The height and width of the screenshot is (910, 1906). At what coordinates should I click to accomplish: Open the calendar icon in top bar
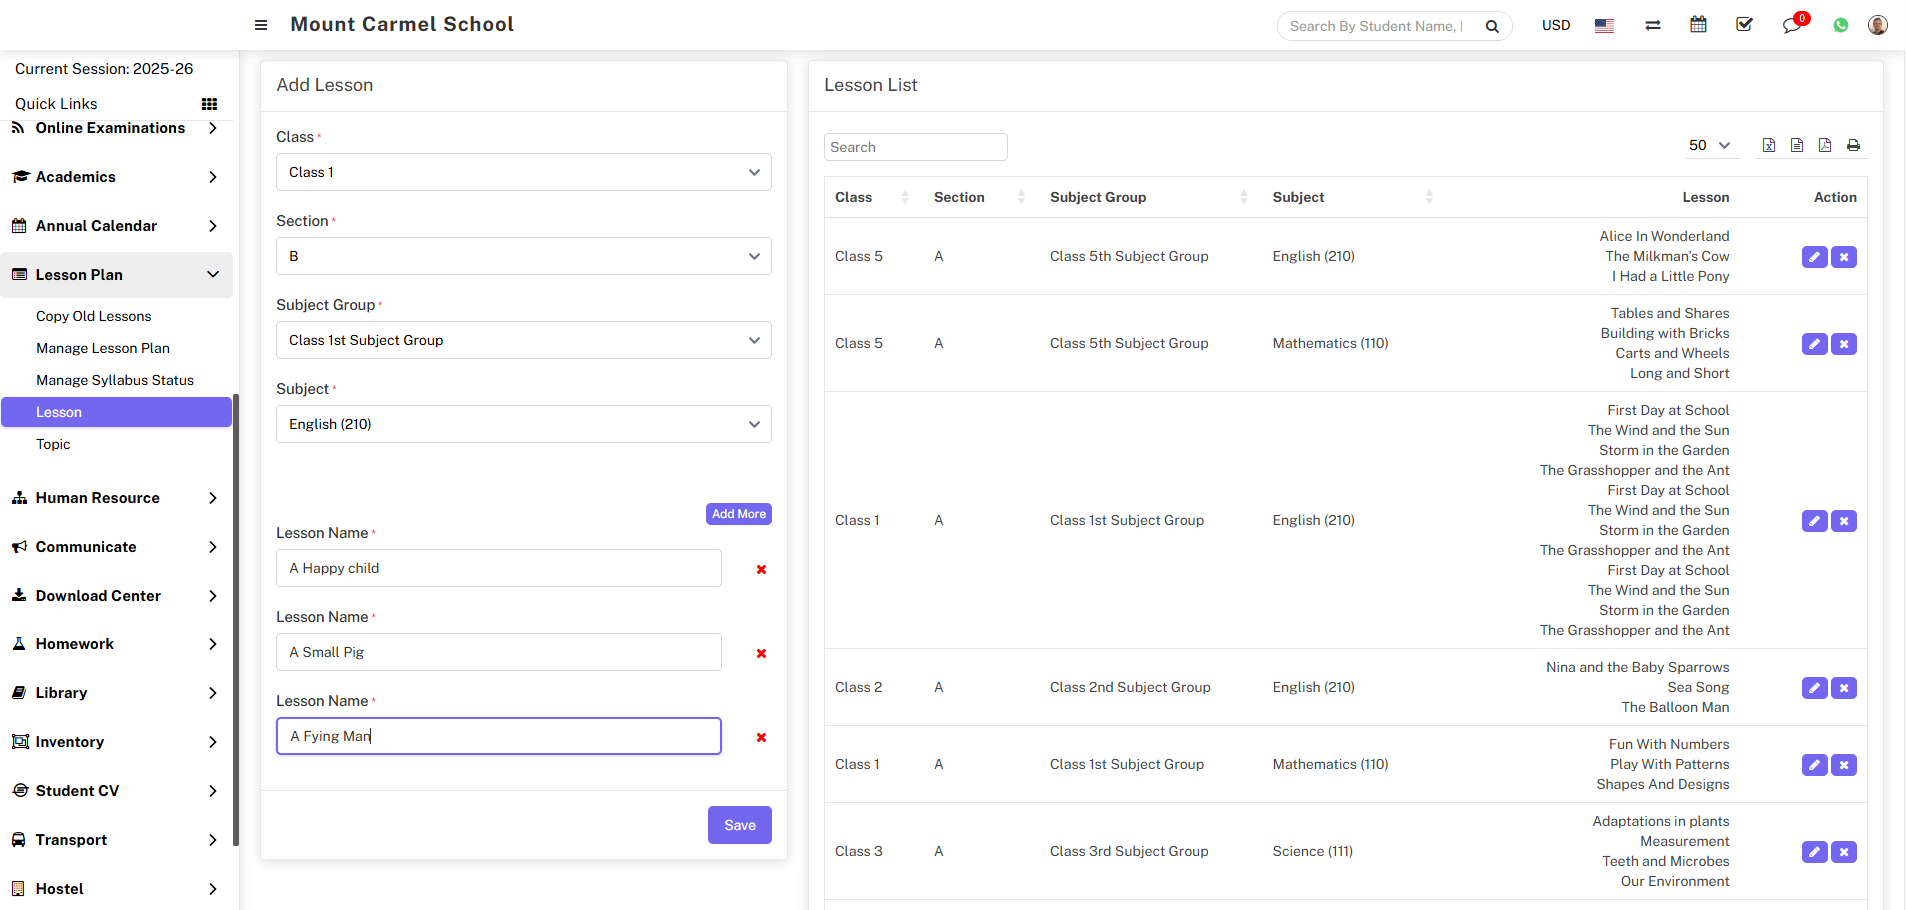point(1698,25)
